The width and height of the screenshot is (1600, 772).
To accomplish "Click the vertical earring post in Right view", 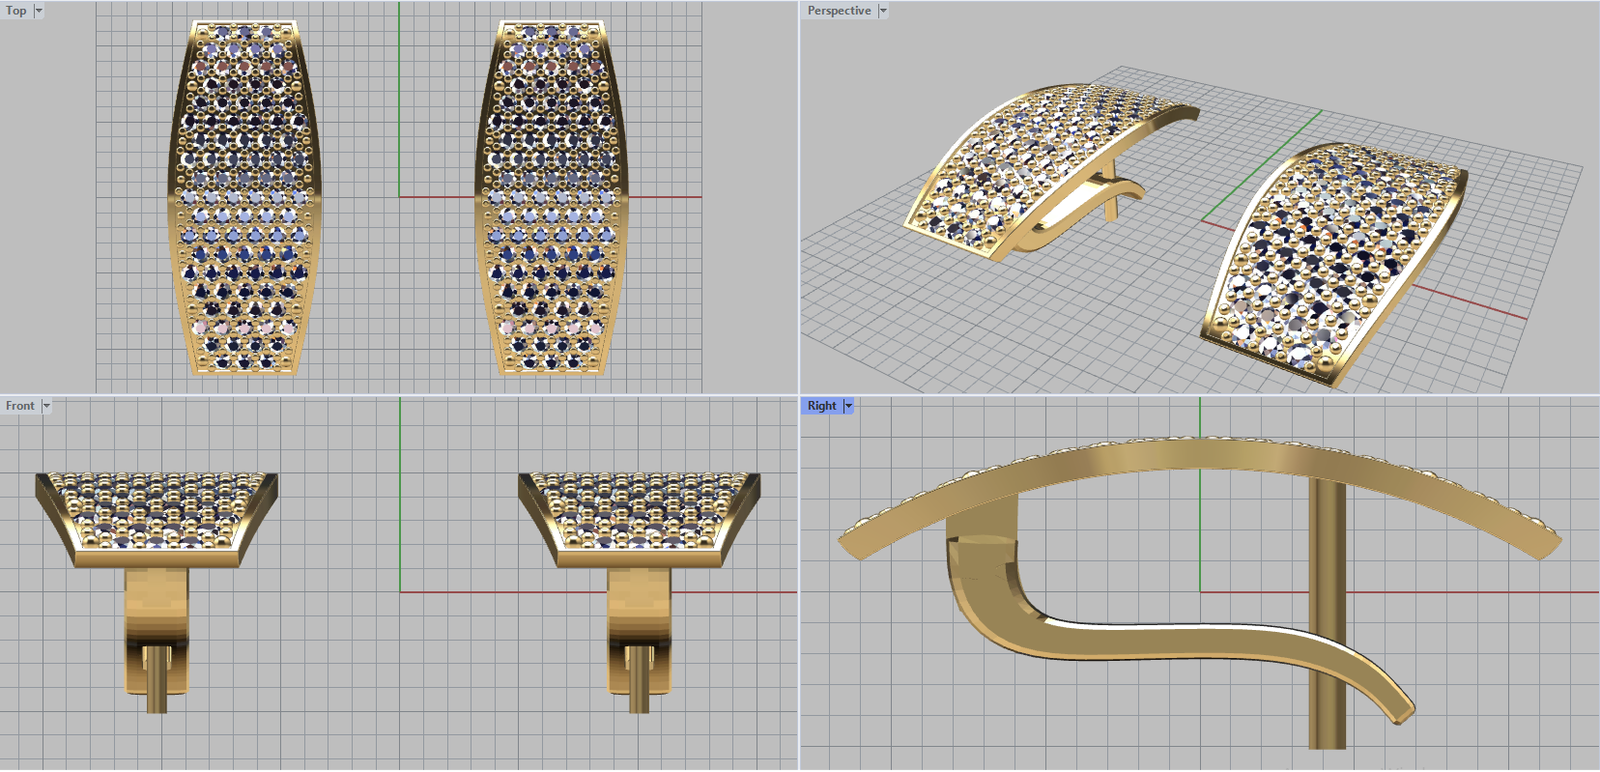I will point(1327,620).
